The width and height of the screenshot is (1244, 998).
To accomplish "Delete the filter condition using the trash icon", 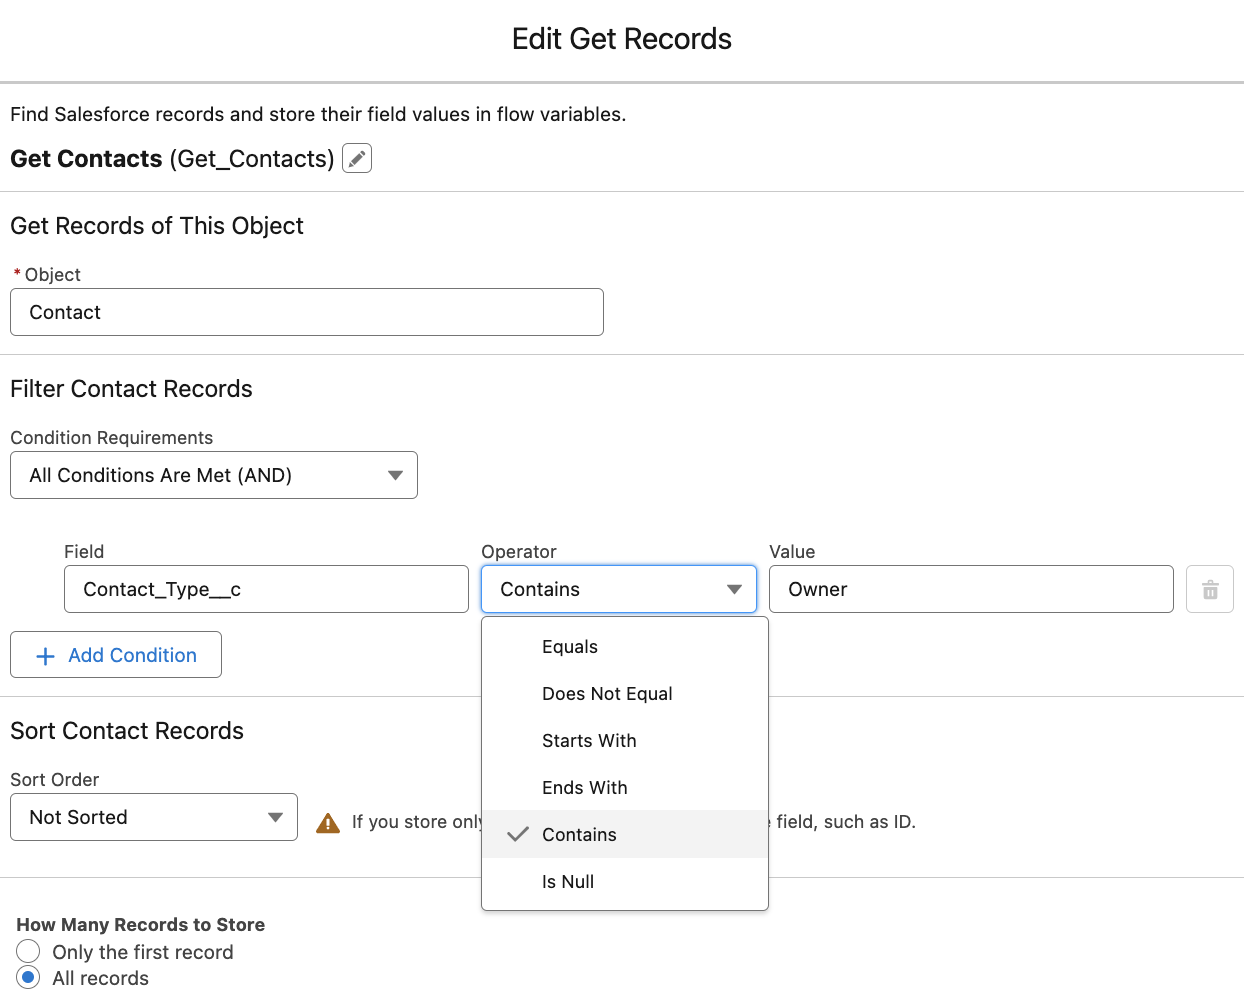I will [1210, 589].
